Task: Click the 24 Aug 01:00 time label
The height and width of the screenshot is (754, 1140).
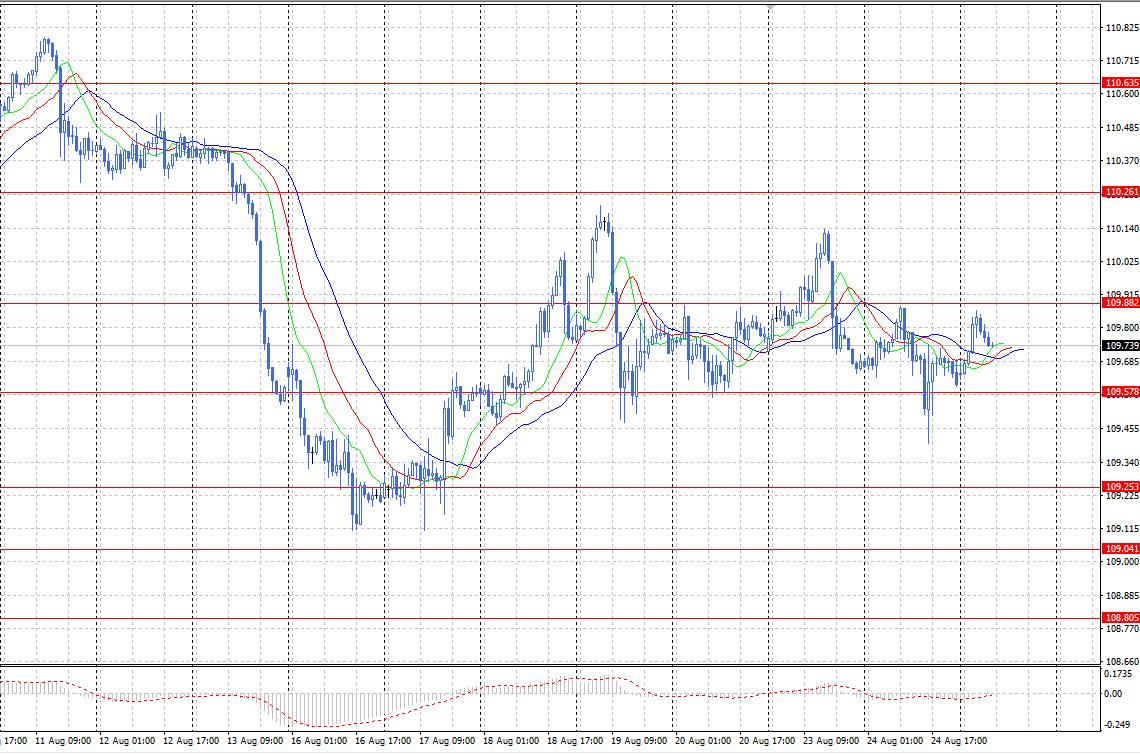Action: [x=895, y=741]
